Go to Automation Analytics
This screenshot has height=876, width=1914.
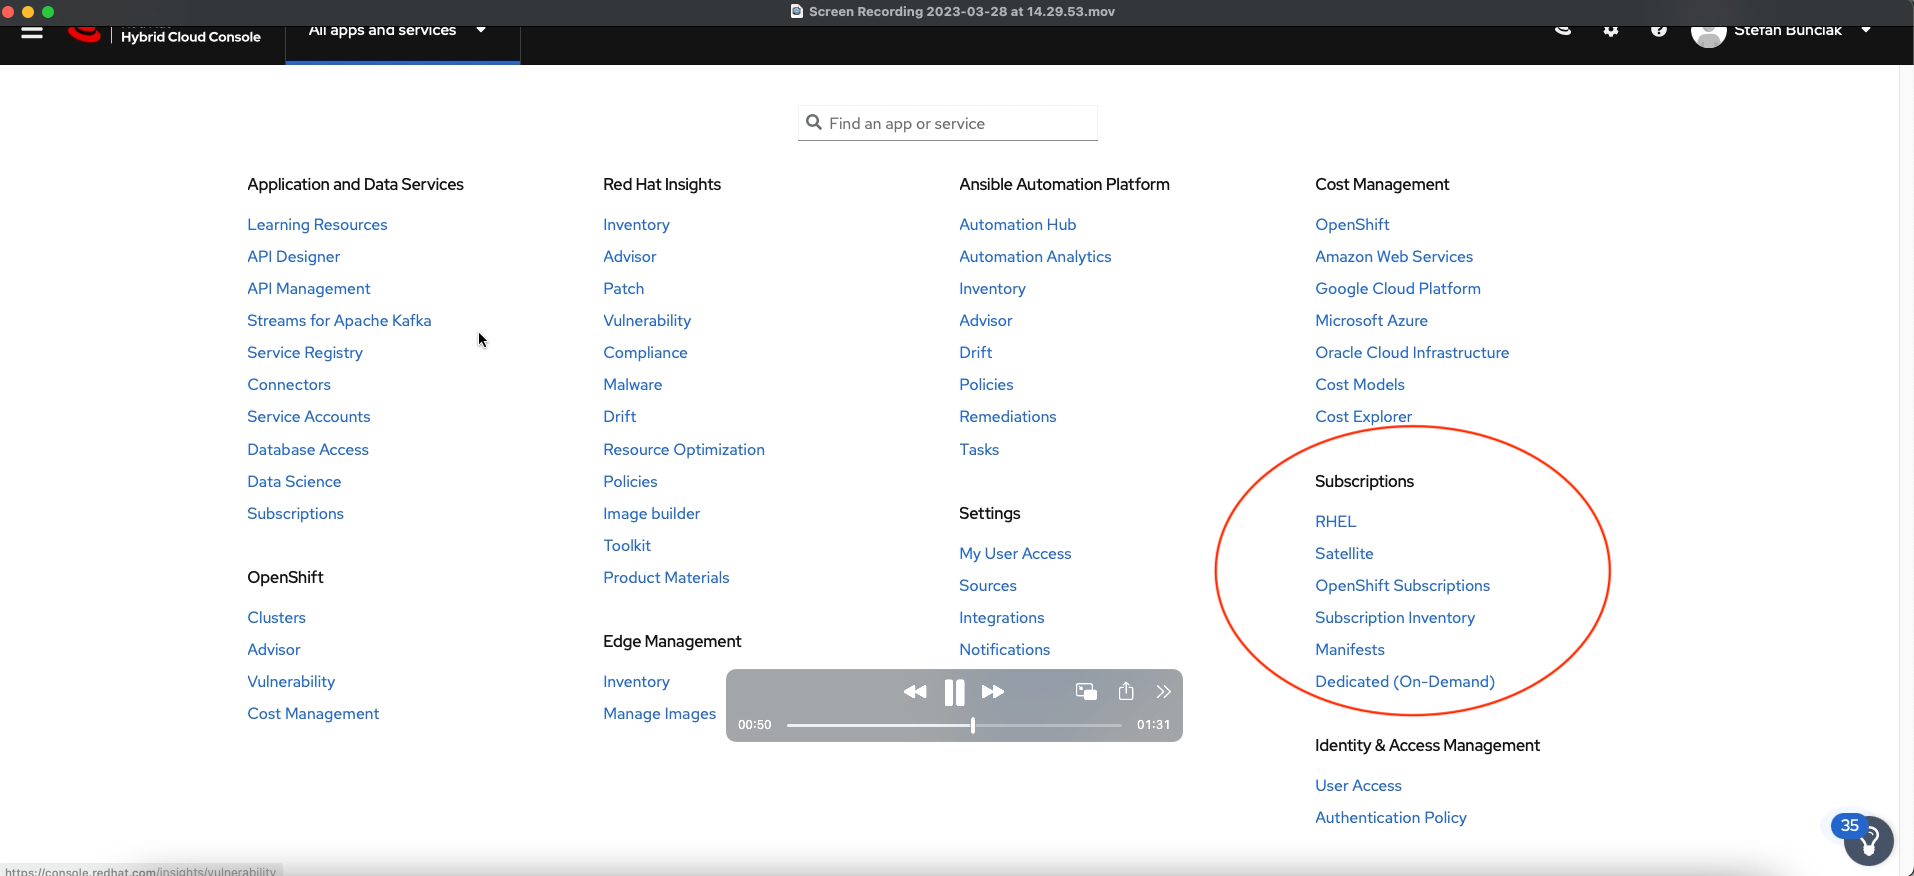point(1035,257)
